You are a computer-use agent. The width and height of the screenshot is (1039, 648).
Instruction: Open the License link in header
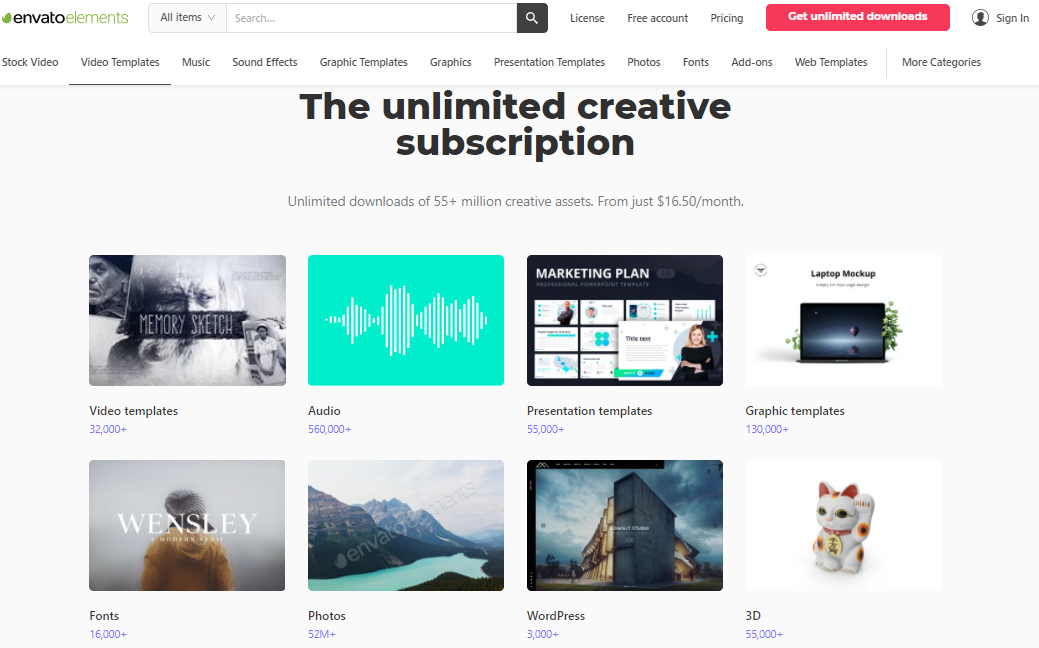[x=587, y=18]
